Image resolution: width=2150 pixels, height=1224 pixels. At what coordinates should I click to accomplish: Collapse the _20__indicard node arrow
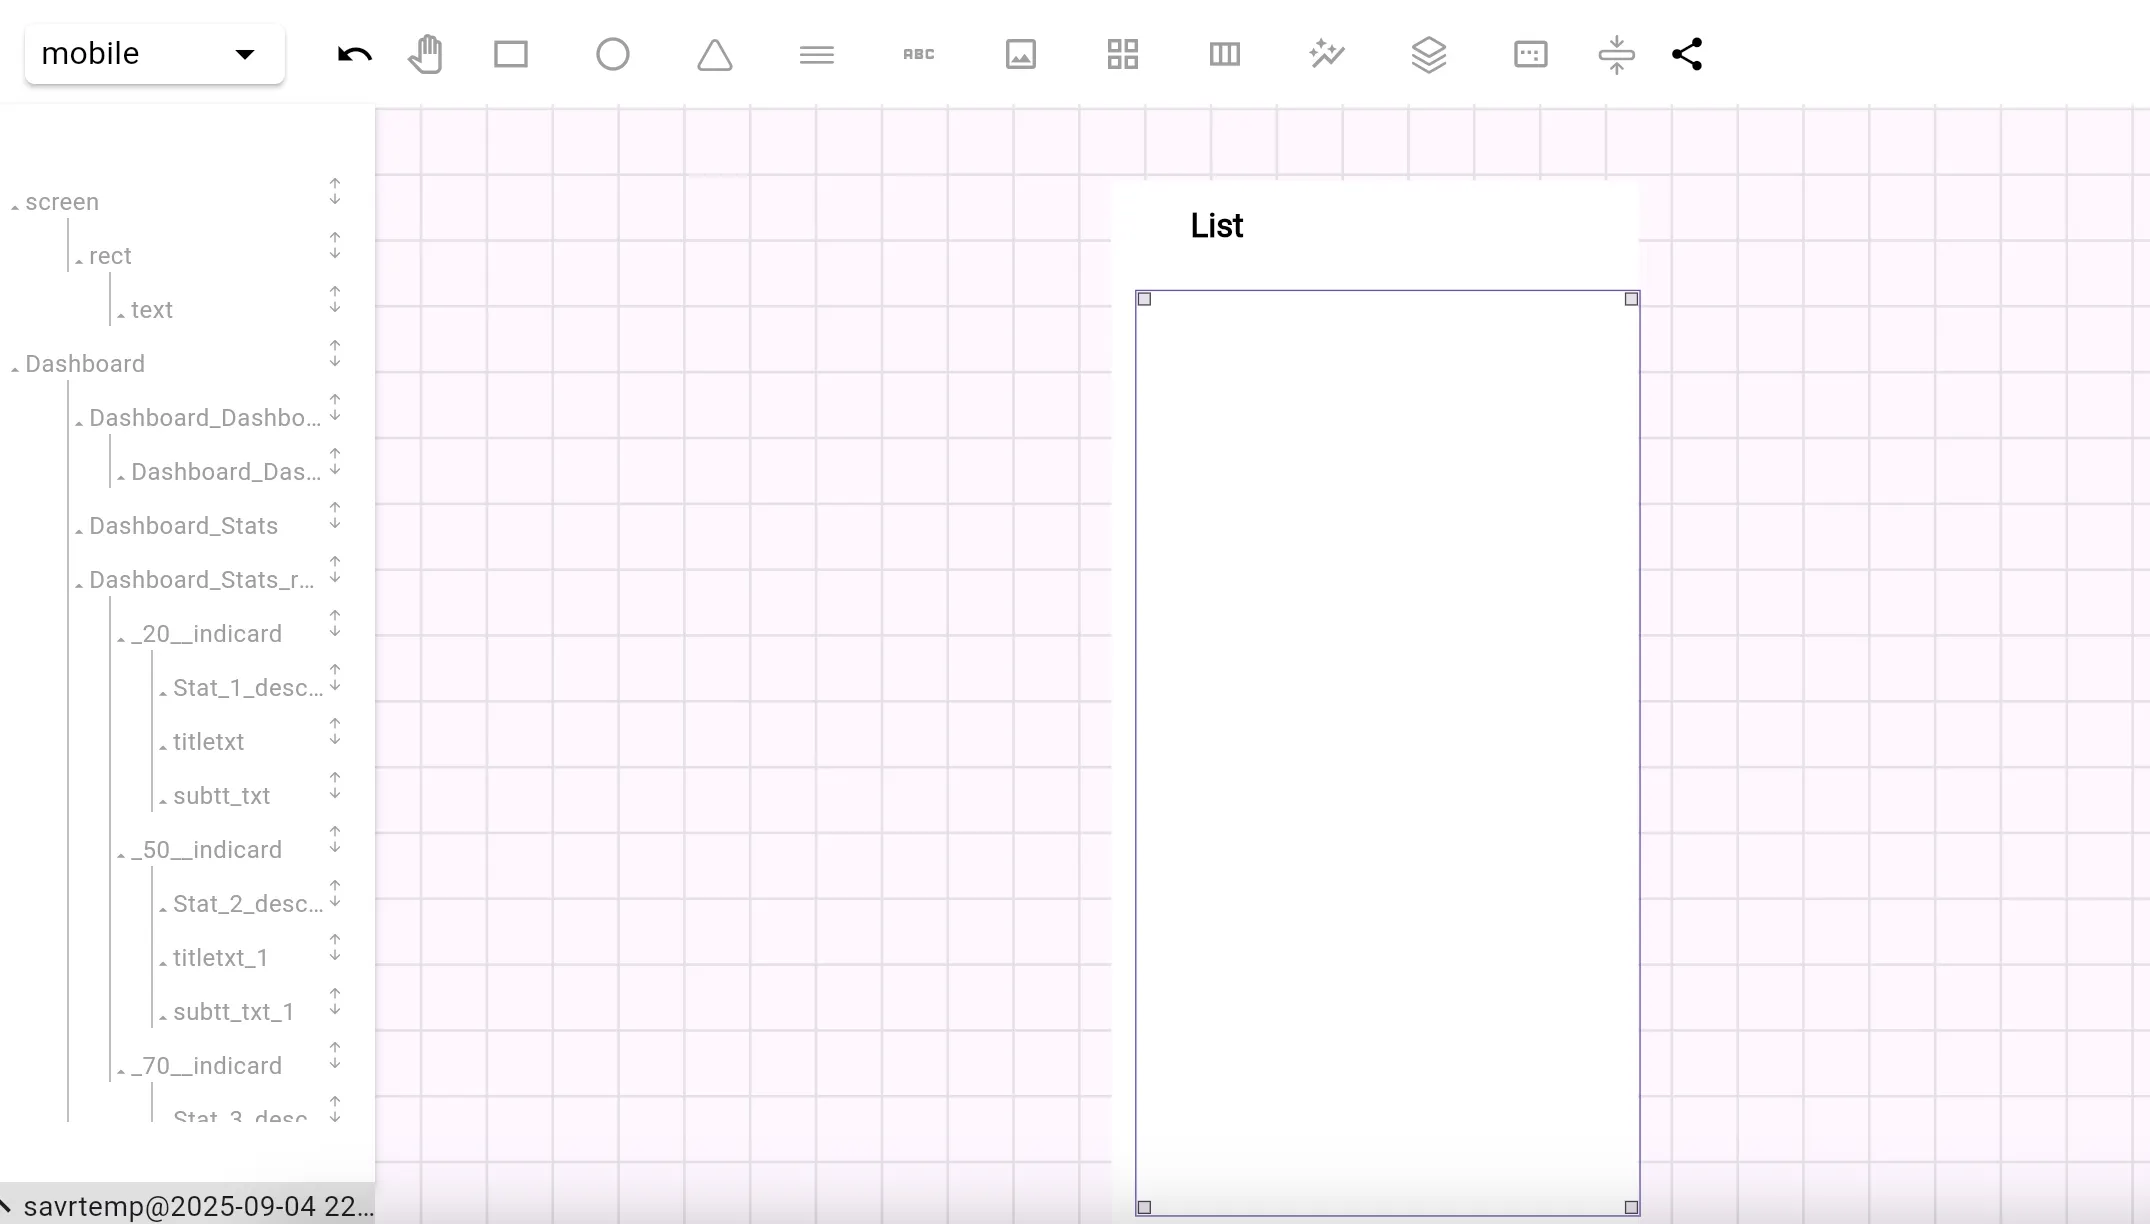[121, 638]
